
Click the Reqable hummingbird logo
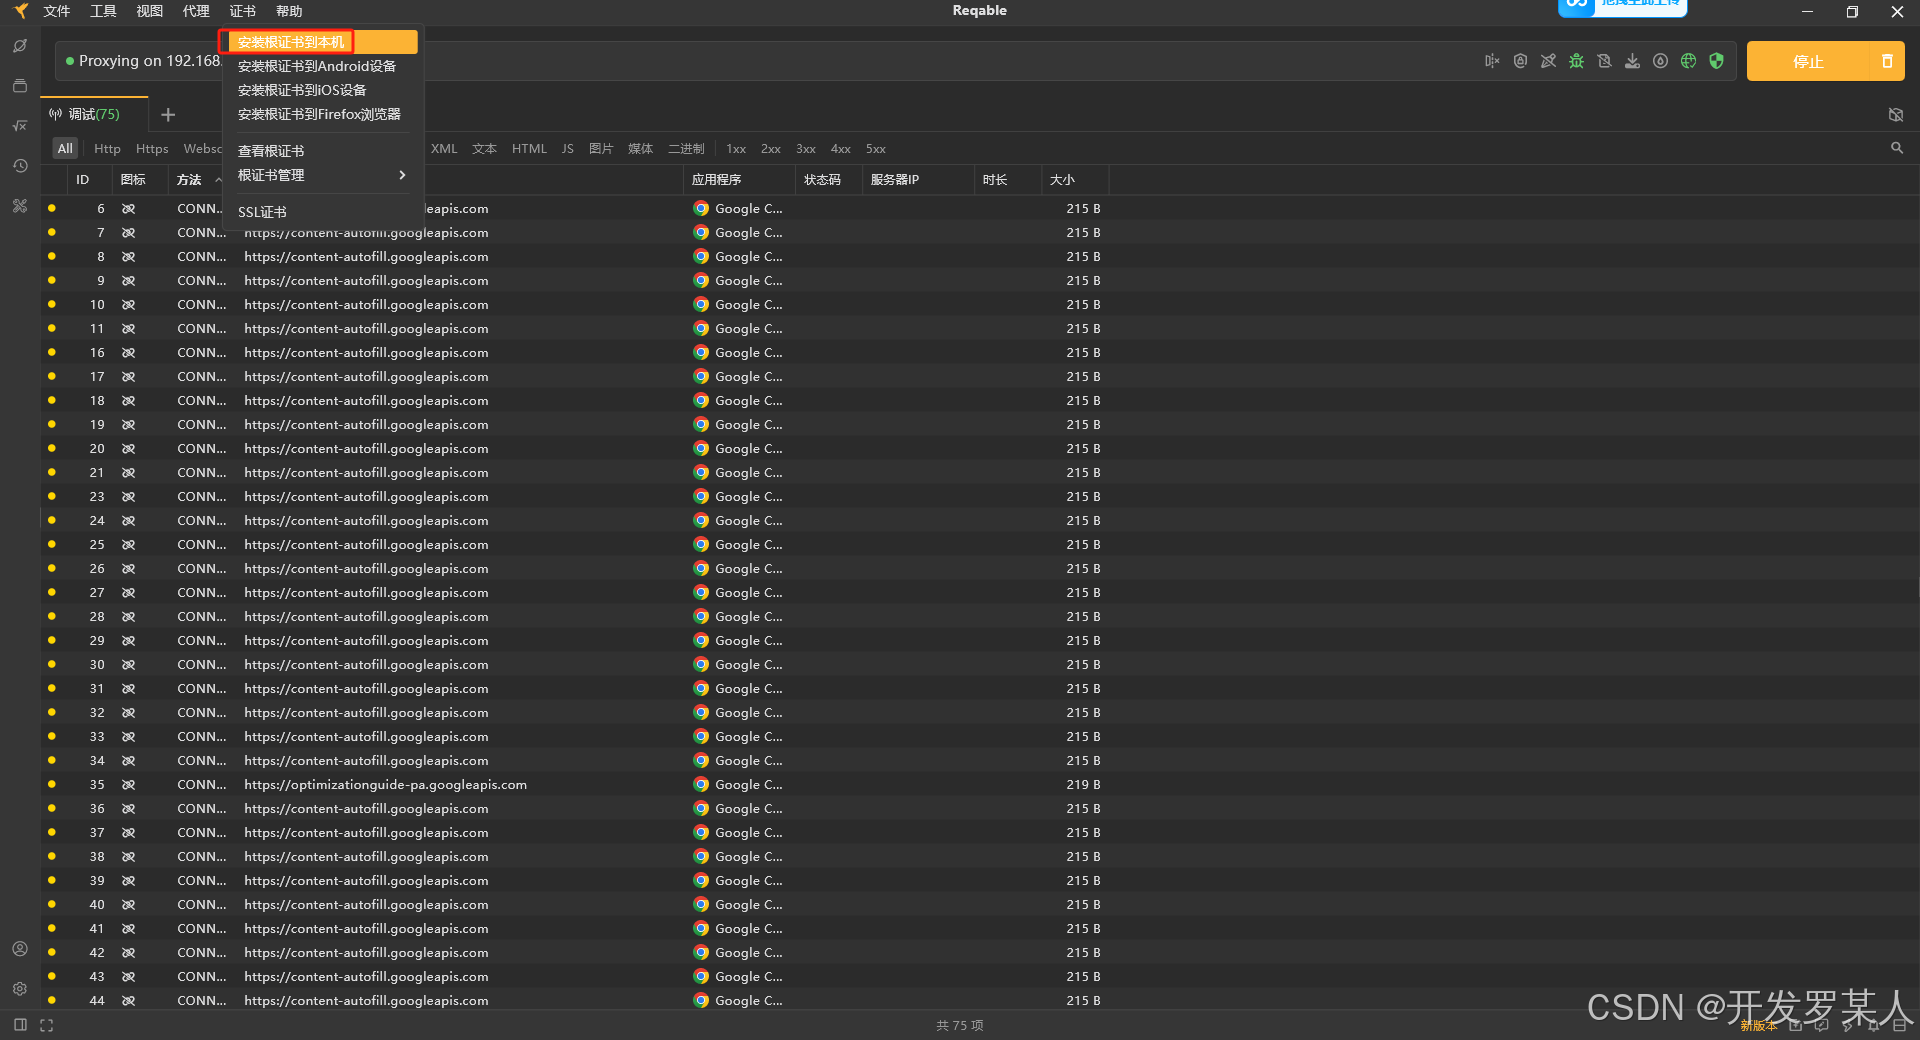(x=20, y=11)
